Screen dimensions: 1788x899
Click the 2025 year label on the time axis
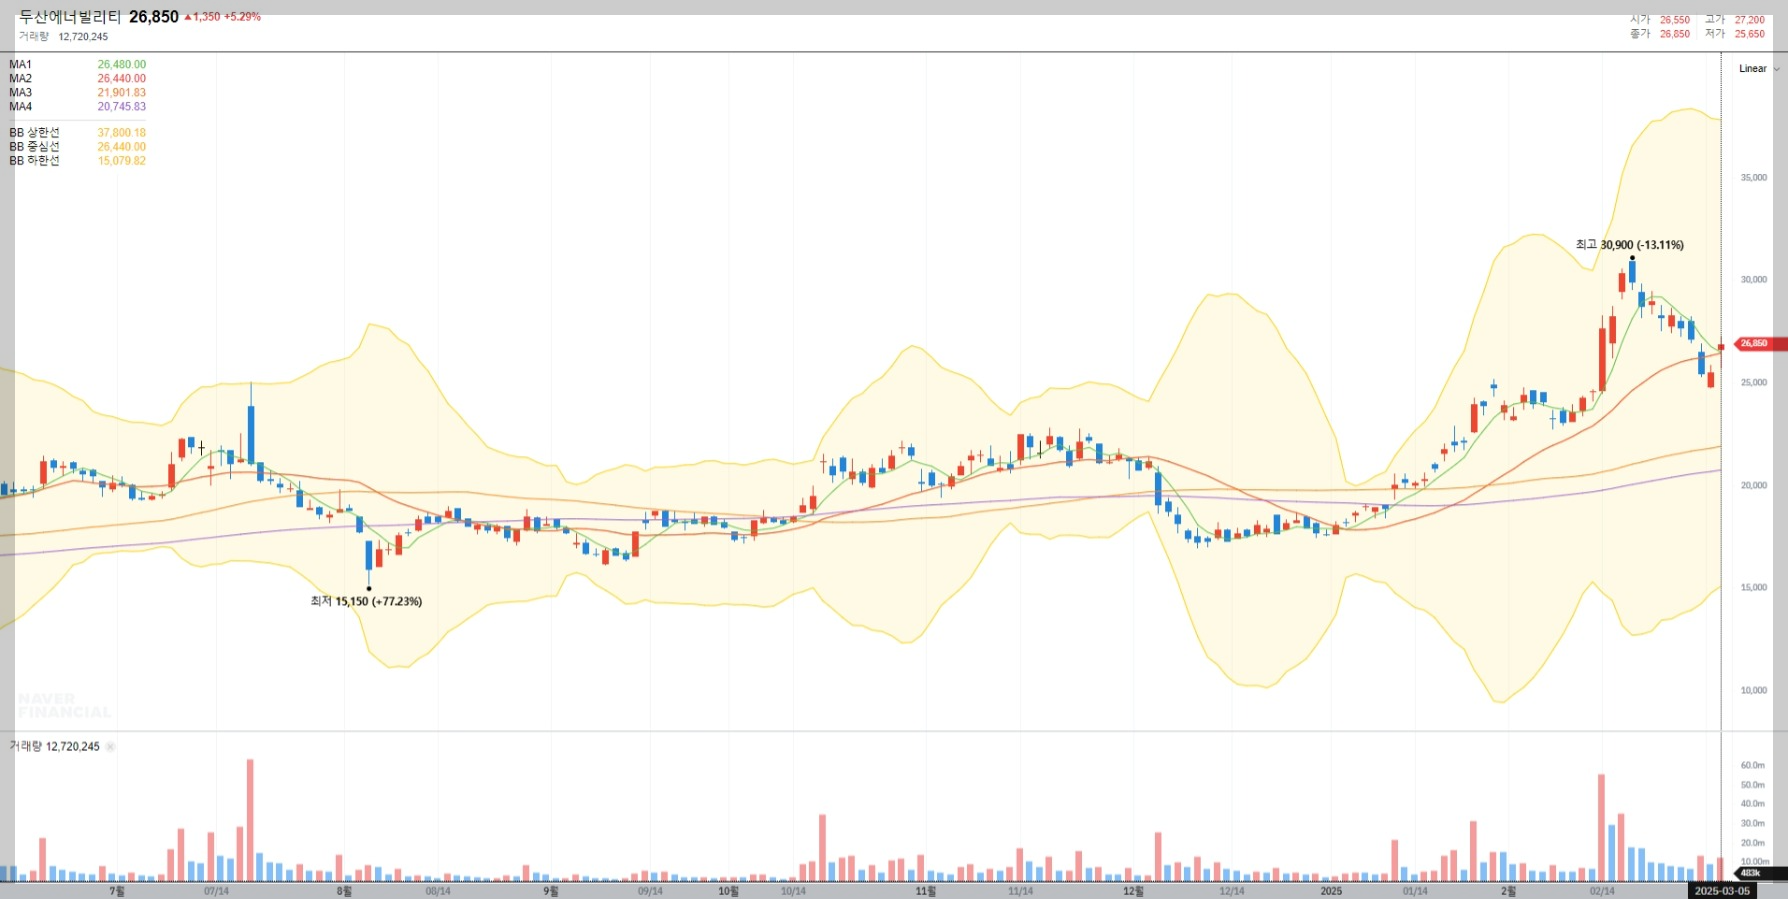coord(1331,891)
